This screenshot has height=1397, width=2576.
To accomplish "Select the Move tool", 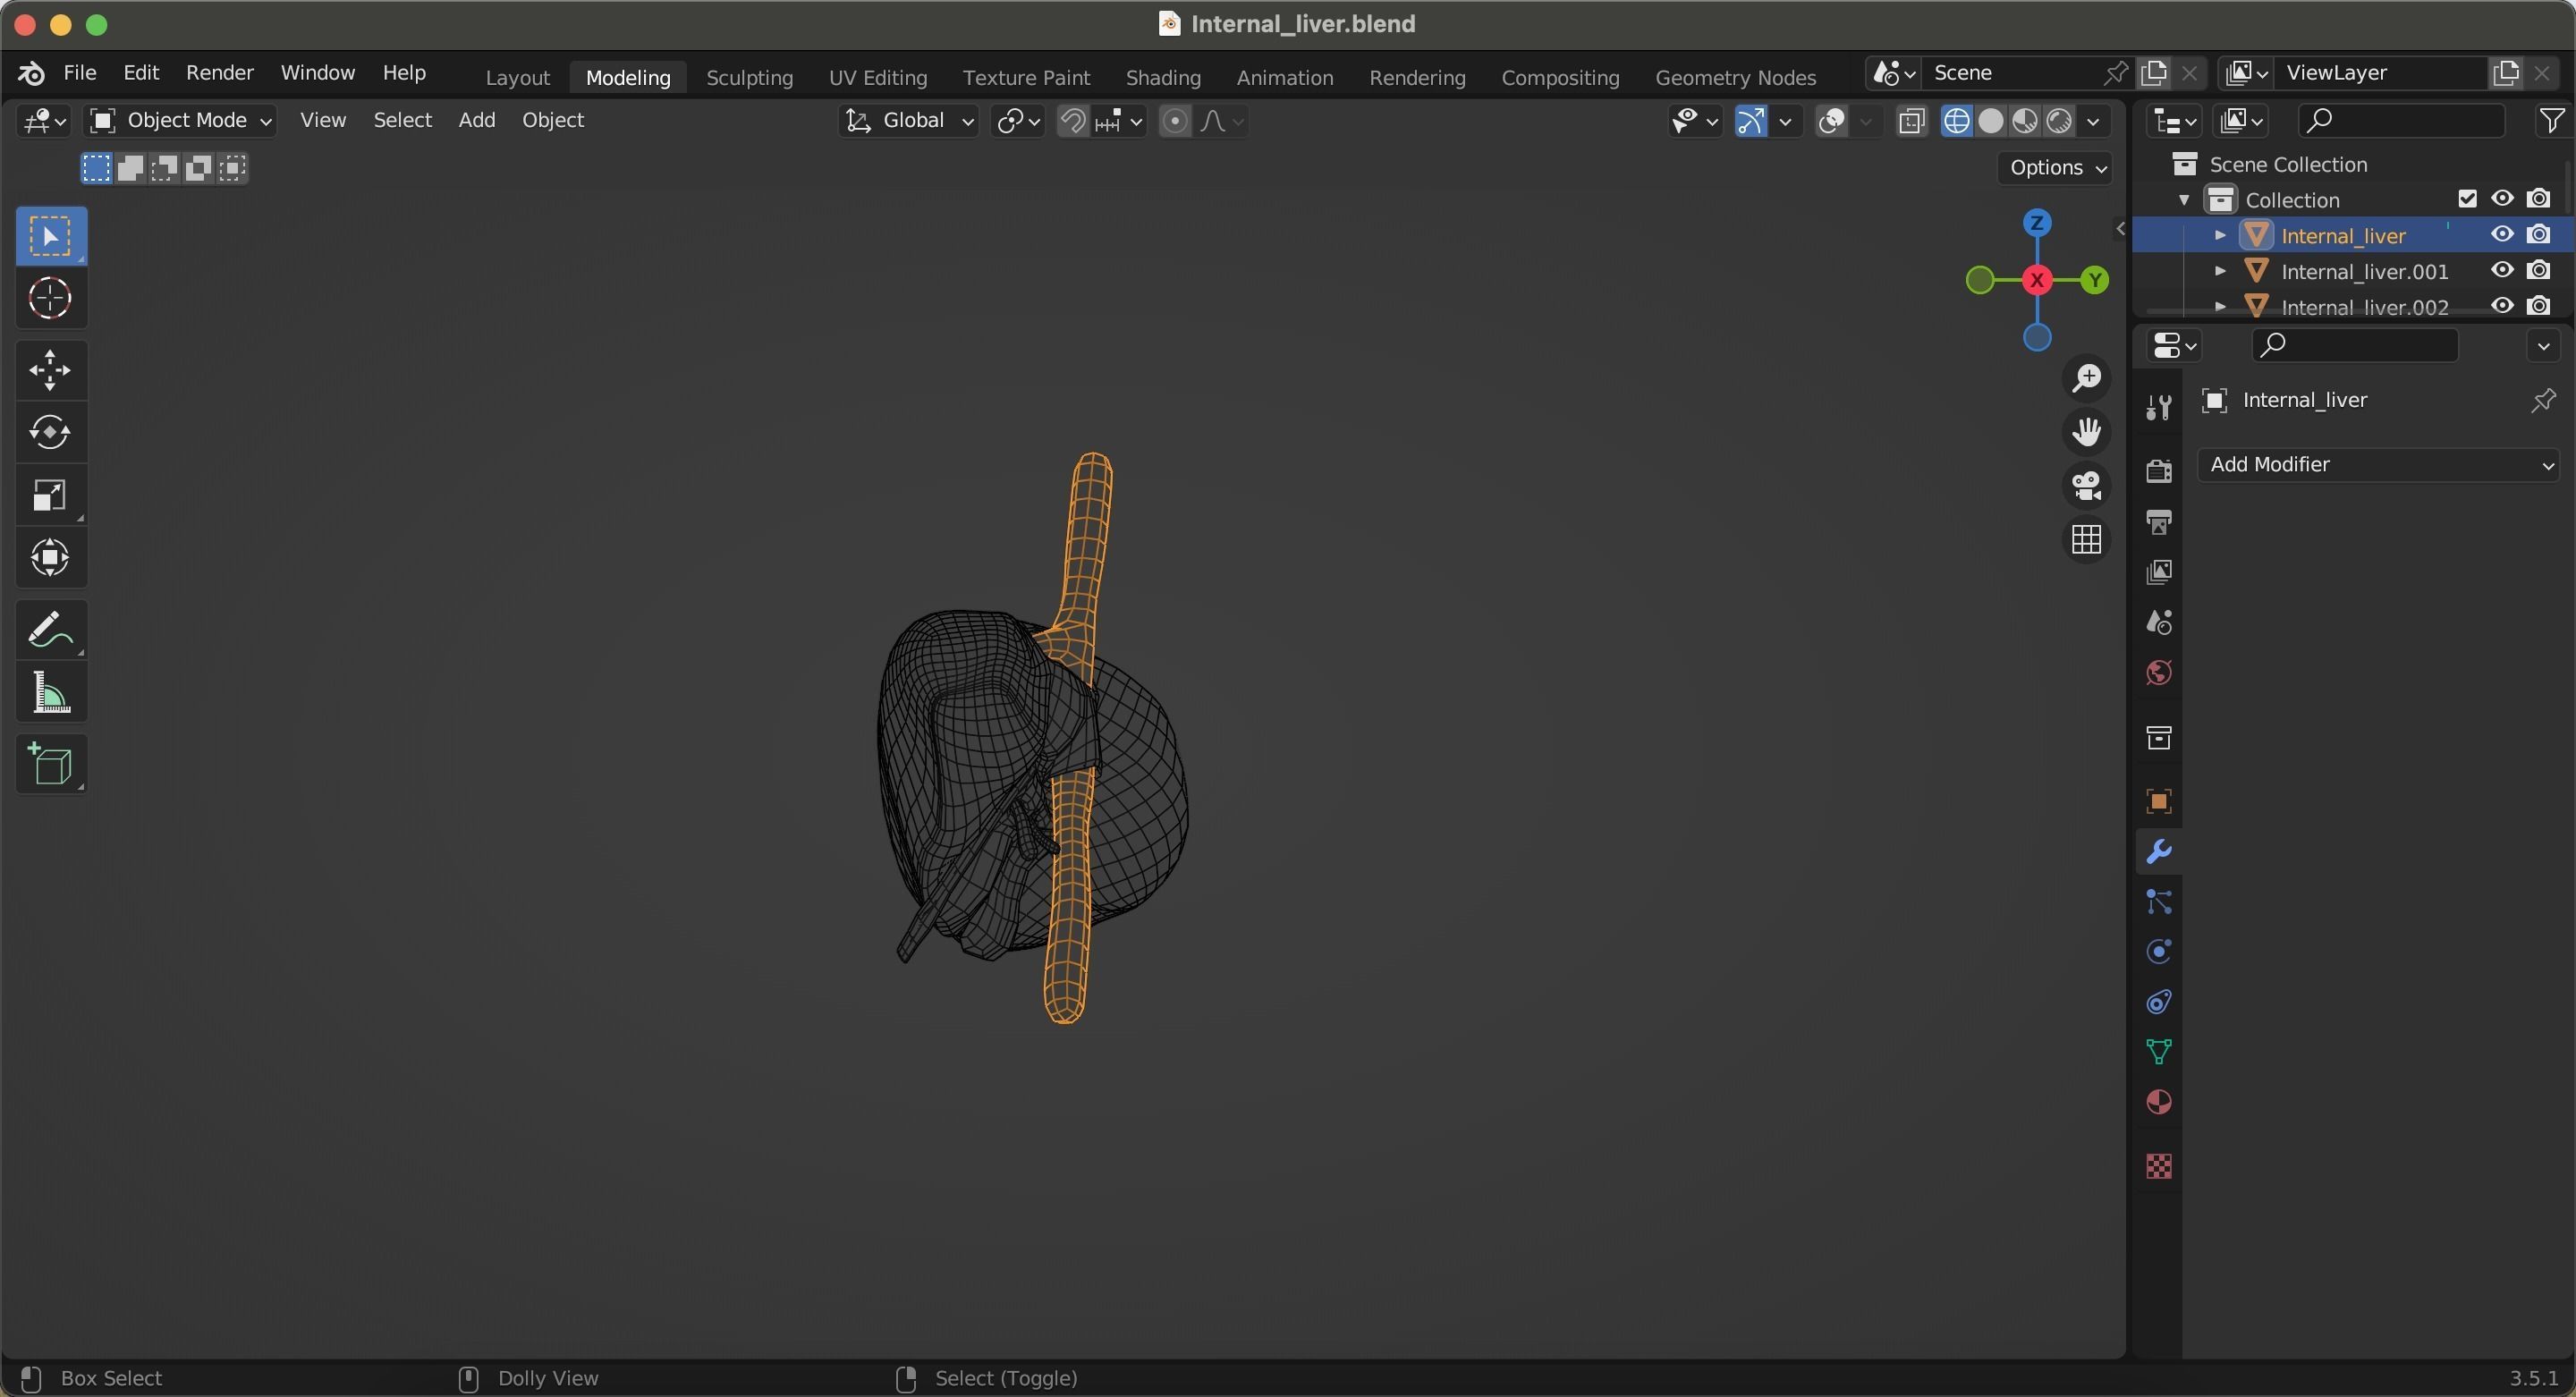I will coord(51,370).
